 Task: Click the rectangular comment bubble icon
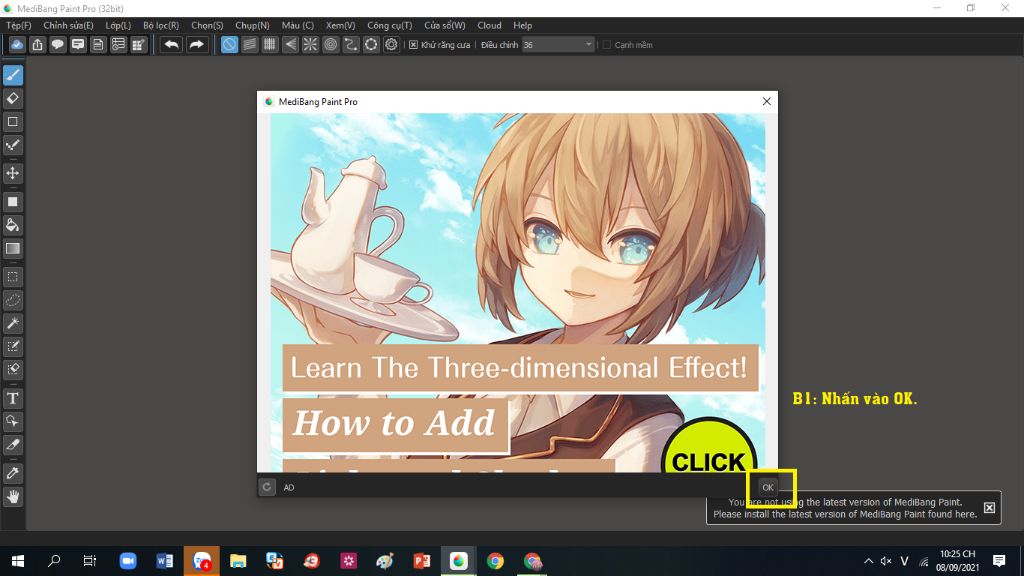[x=78, y=44]
